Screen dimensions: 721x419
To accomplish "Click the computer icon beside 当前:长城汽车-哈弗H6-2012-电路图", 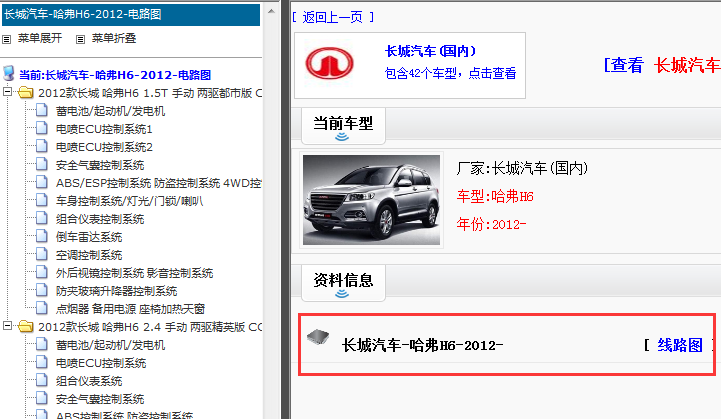I will point(9,73).
